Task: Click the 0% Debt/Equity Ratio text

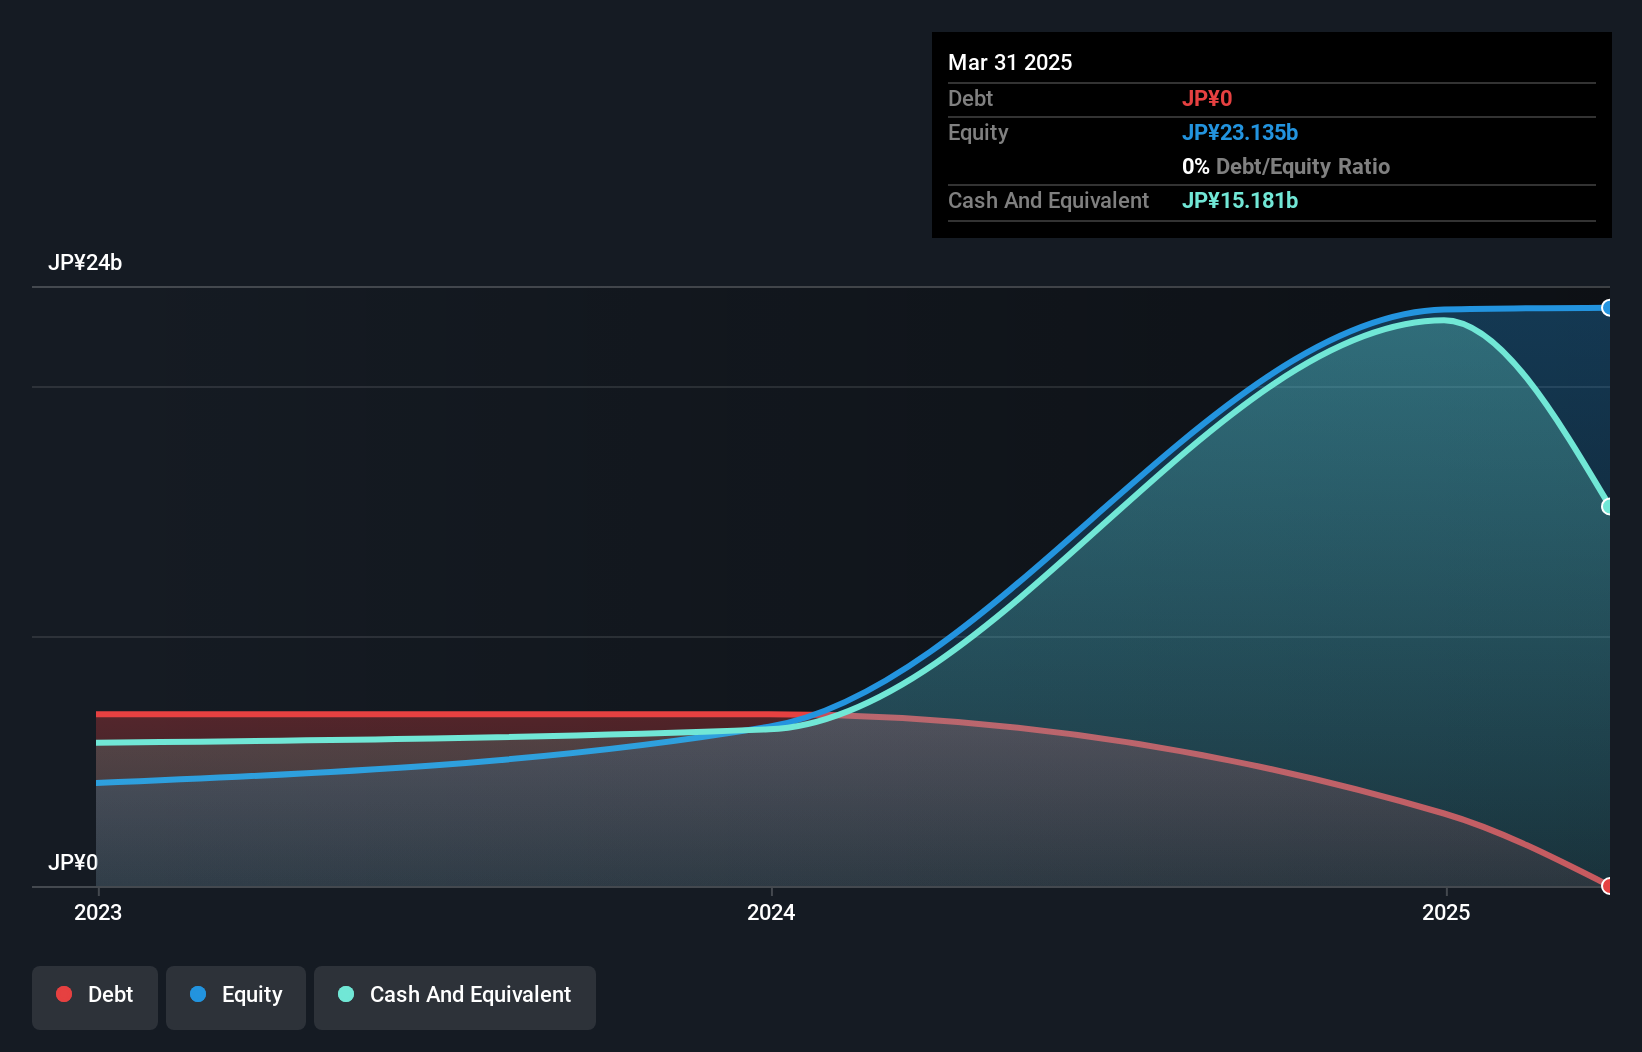Action: (x=1286, y=166)
